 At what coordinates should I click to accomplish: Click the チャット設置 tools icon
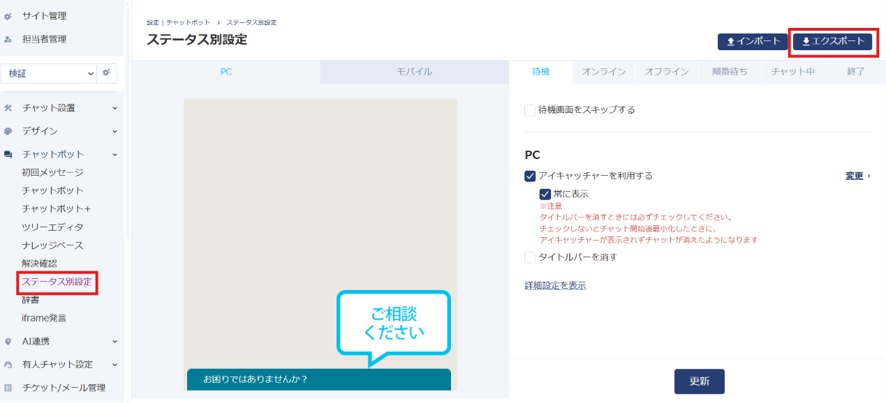point(8,108)
